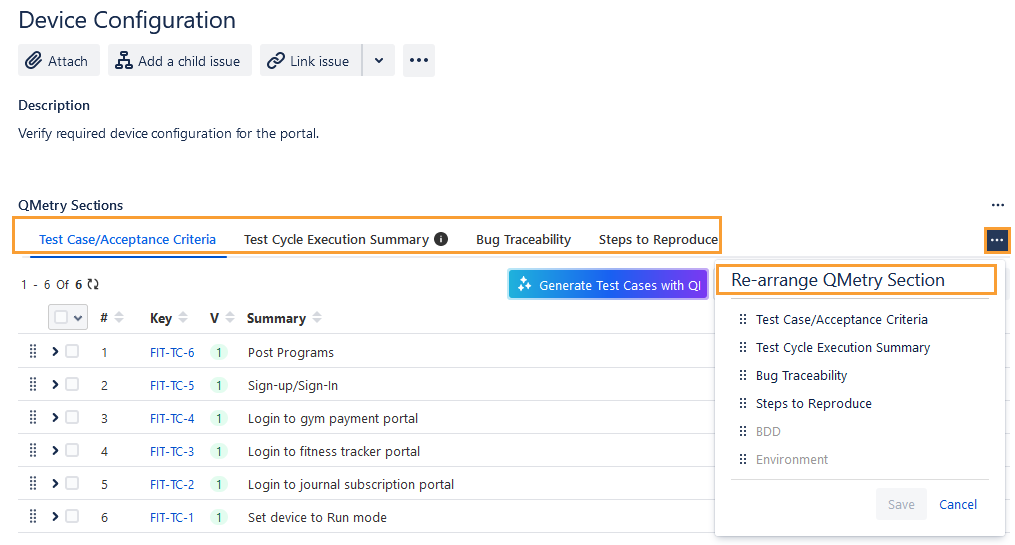Image resolution: width=1015 pixels, height=545 pixels.
Task: Click the Attach button
Action: pyautogui.click(x=58, y=61)
